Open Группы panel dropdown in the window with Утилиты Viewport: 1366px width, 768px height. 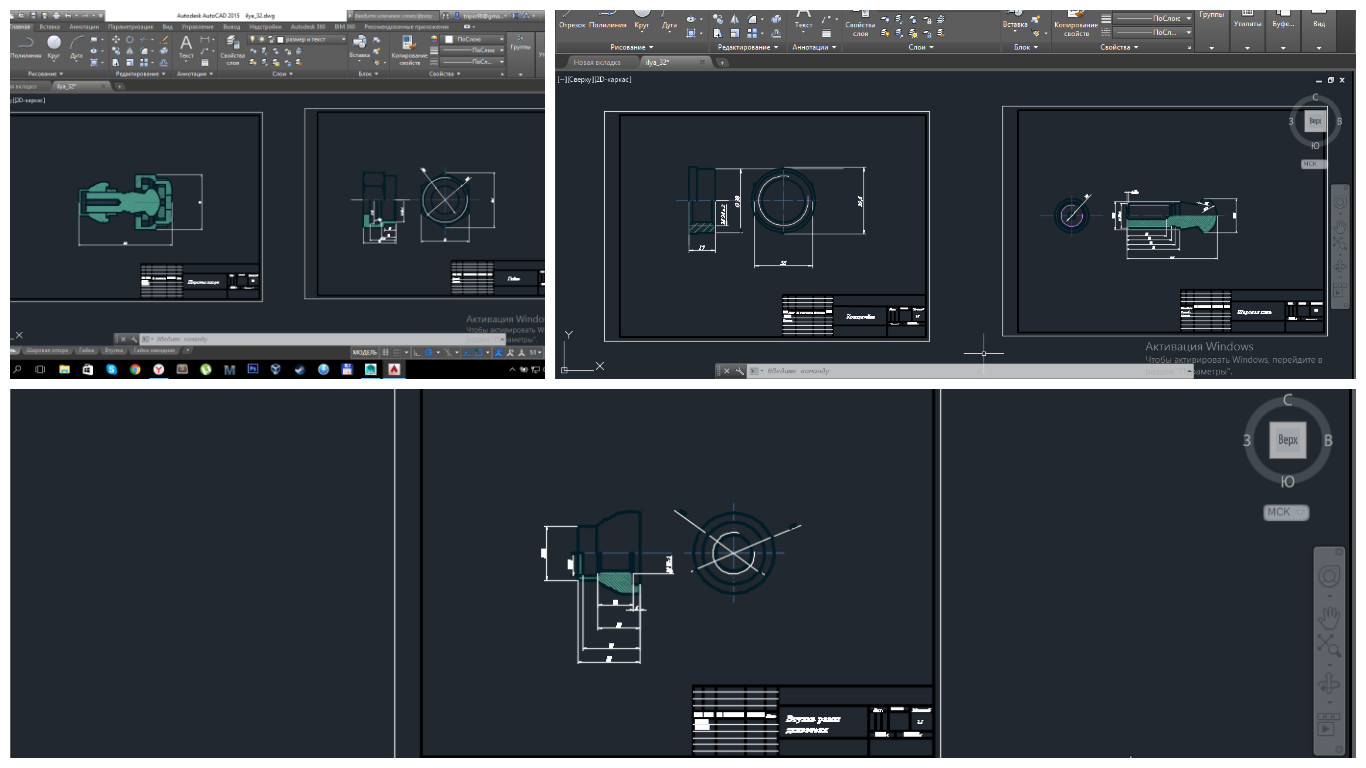(x=1211, y=47)
